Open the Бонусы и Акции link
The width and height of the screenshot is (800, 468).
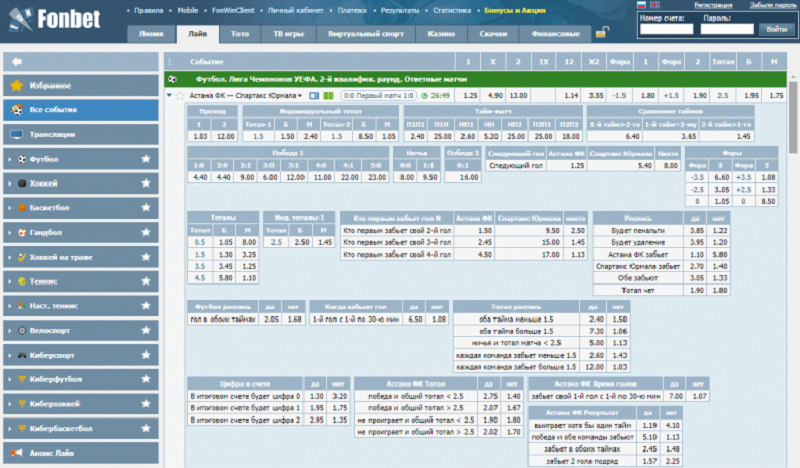[x=515, y=10]
